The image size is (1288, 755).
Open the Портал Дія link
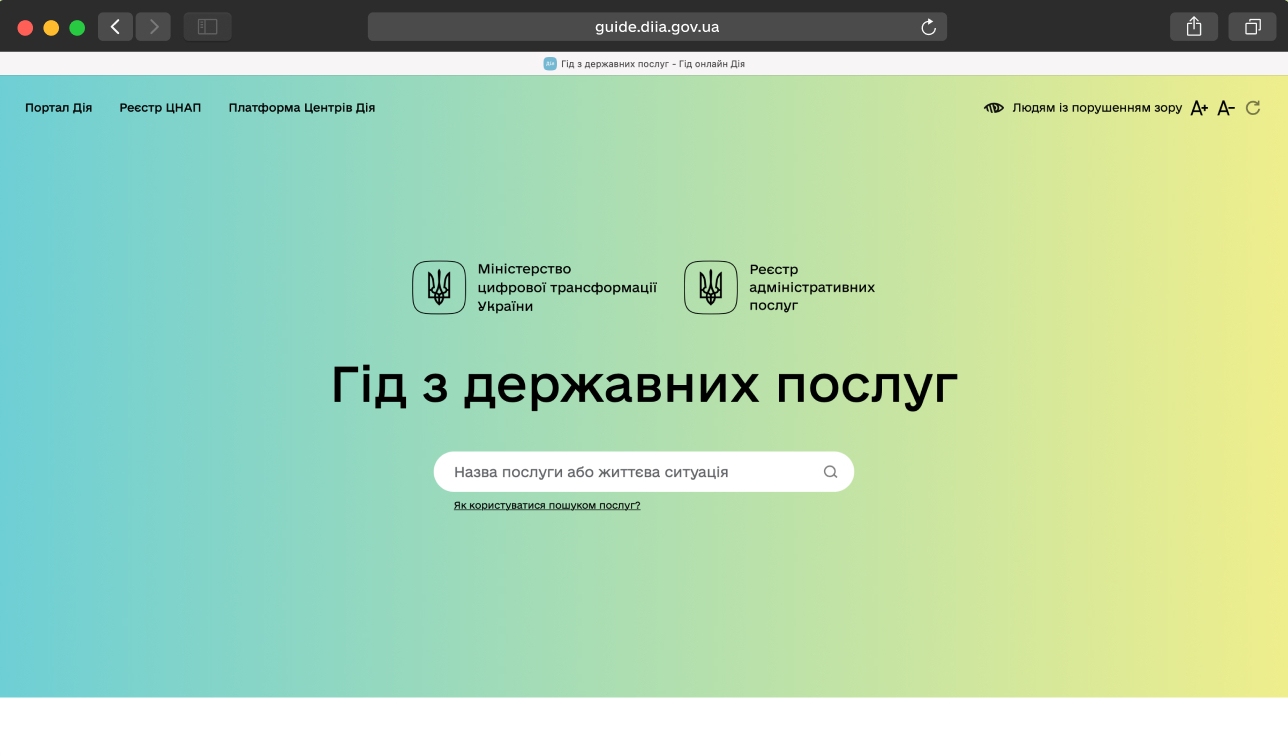[58, 108]
